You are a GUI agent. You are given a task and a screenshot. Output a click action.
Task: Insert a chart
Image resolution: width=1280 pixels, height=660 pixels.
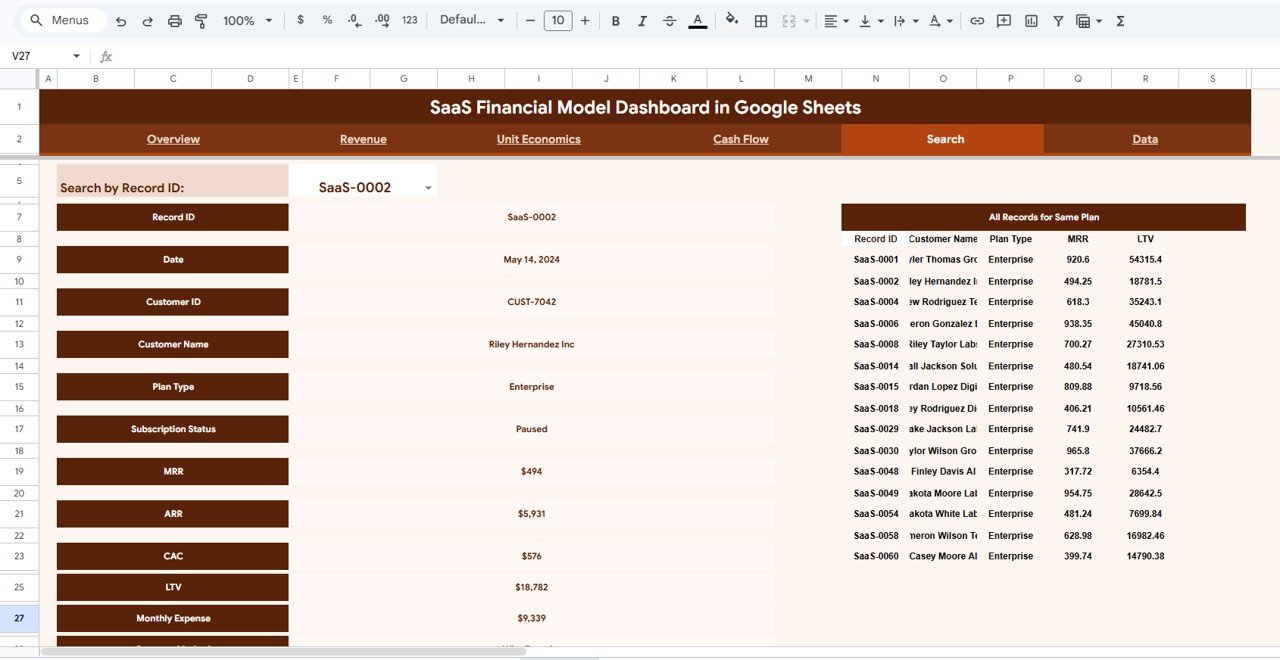(1030, 19)
